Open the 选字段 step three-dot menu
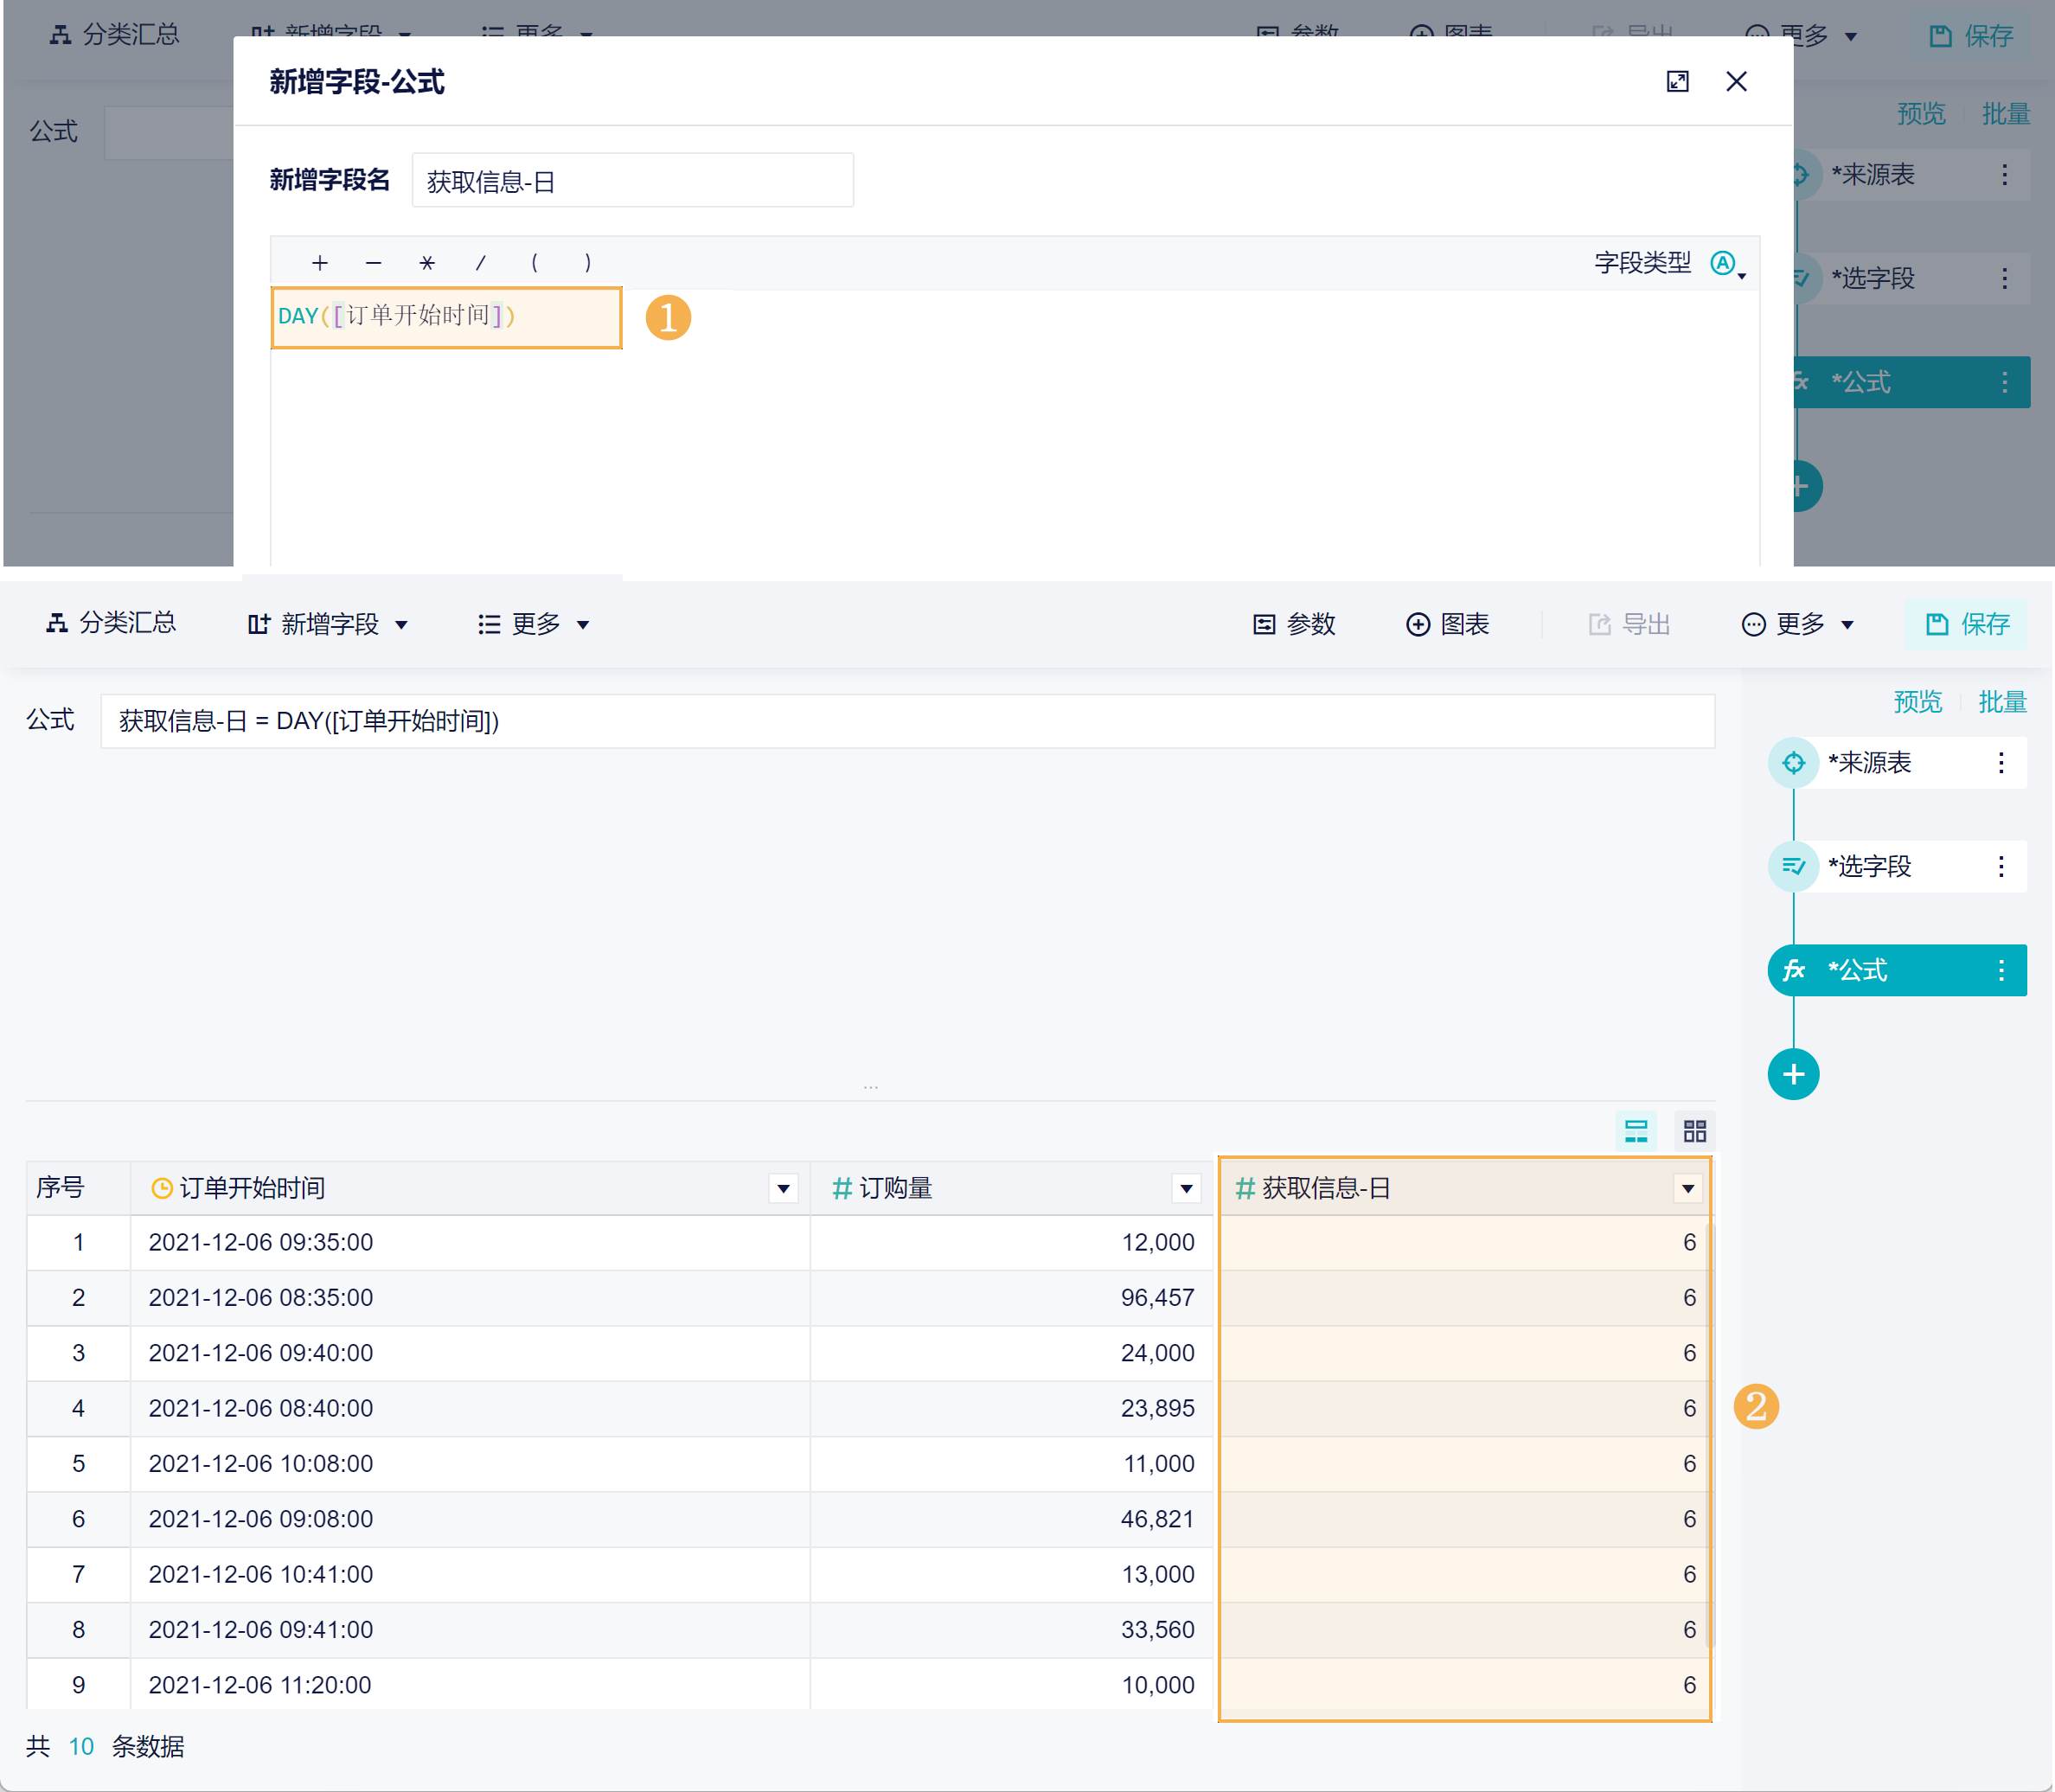 (2001, 867)
